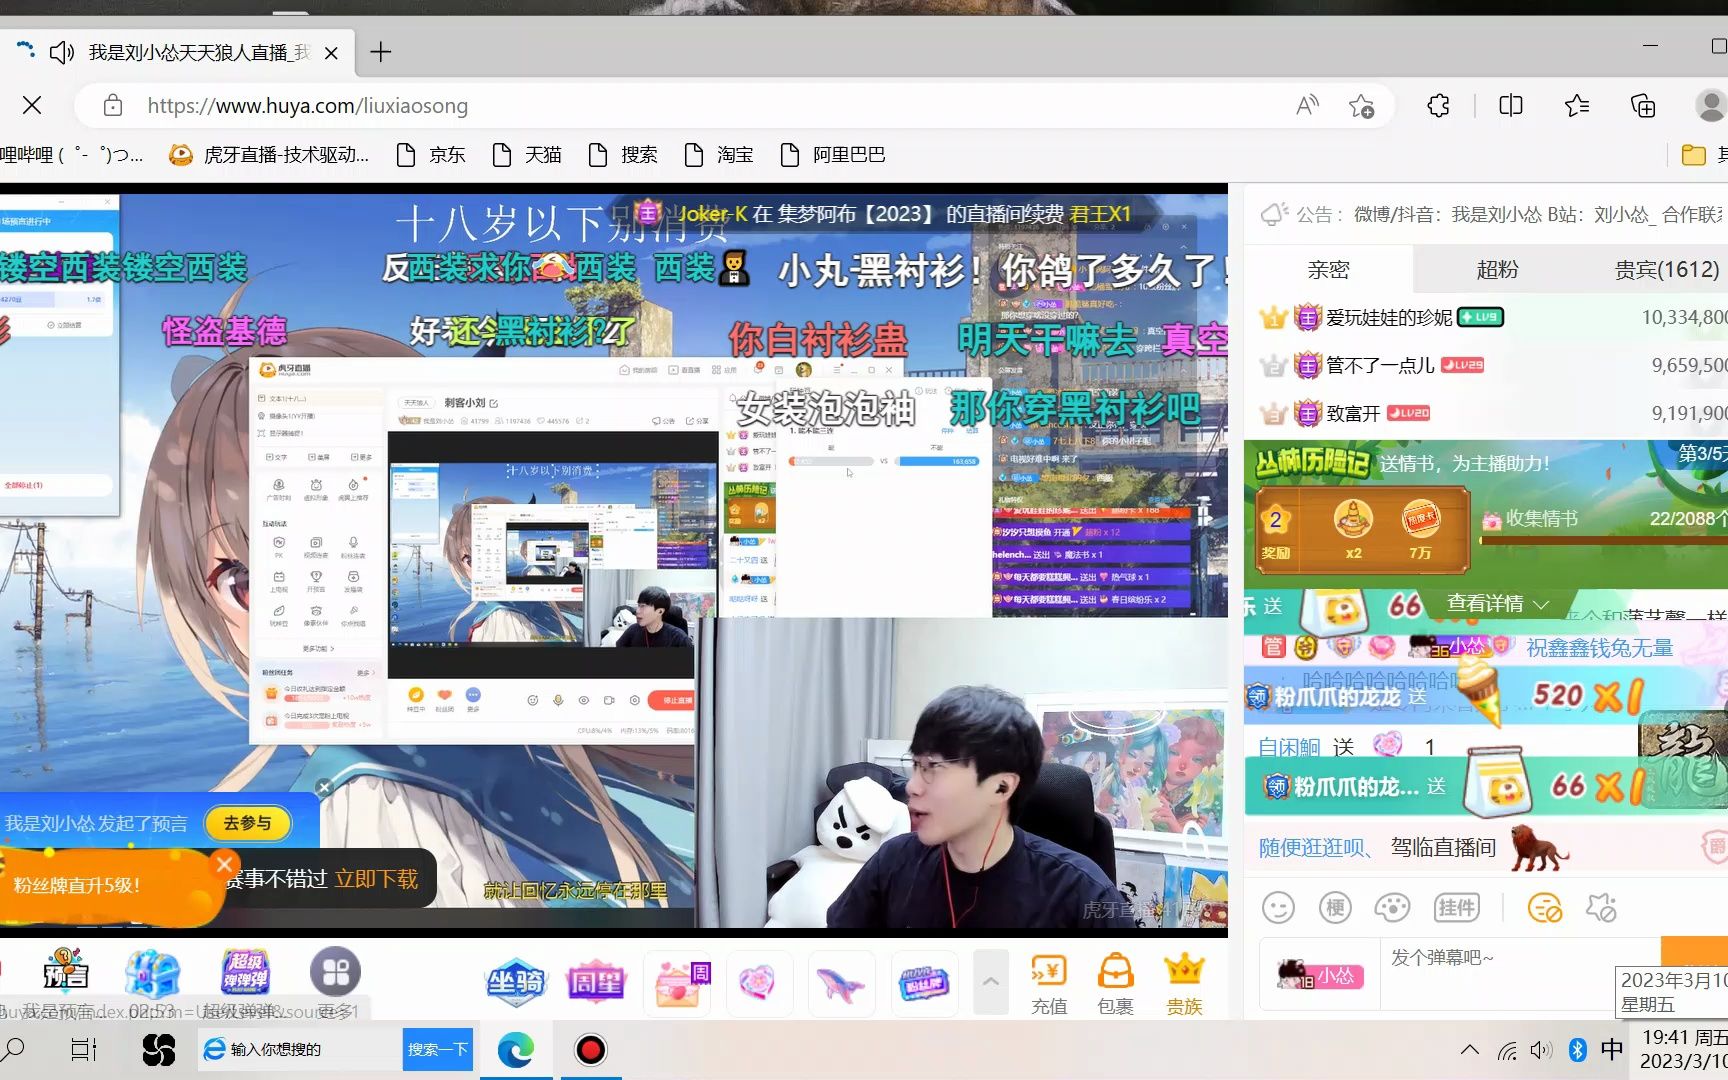Image resolution: width=1728 pixels, height=1080 pixels.
Task: Close the 粉丝牌直升5级 popup
Action: [x=224, y=864]
